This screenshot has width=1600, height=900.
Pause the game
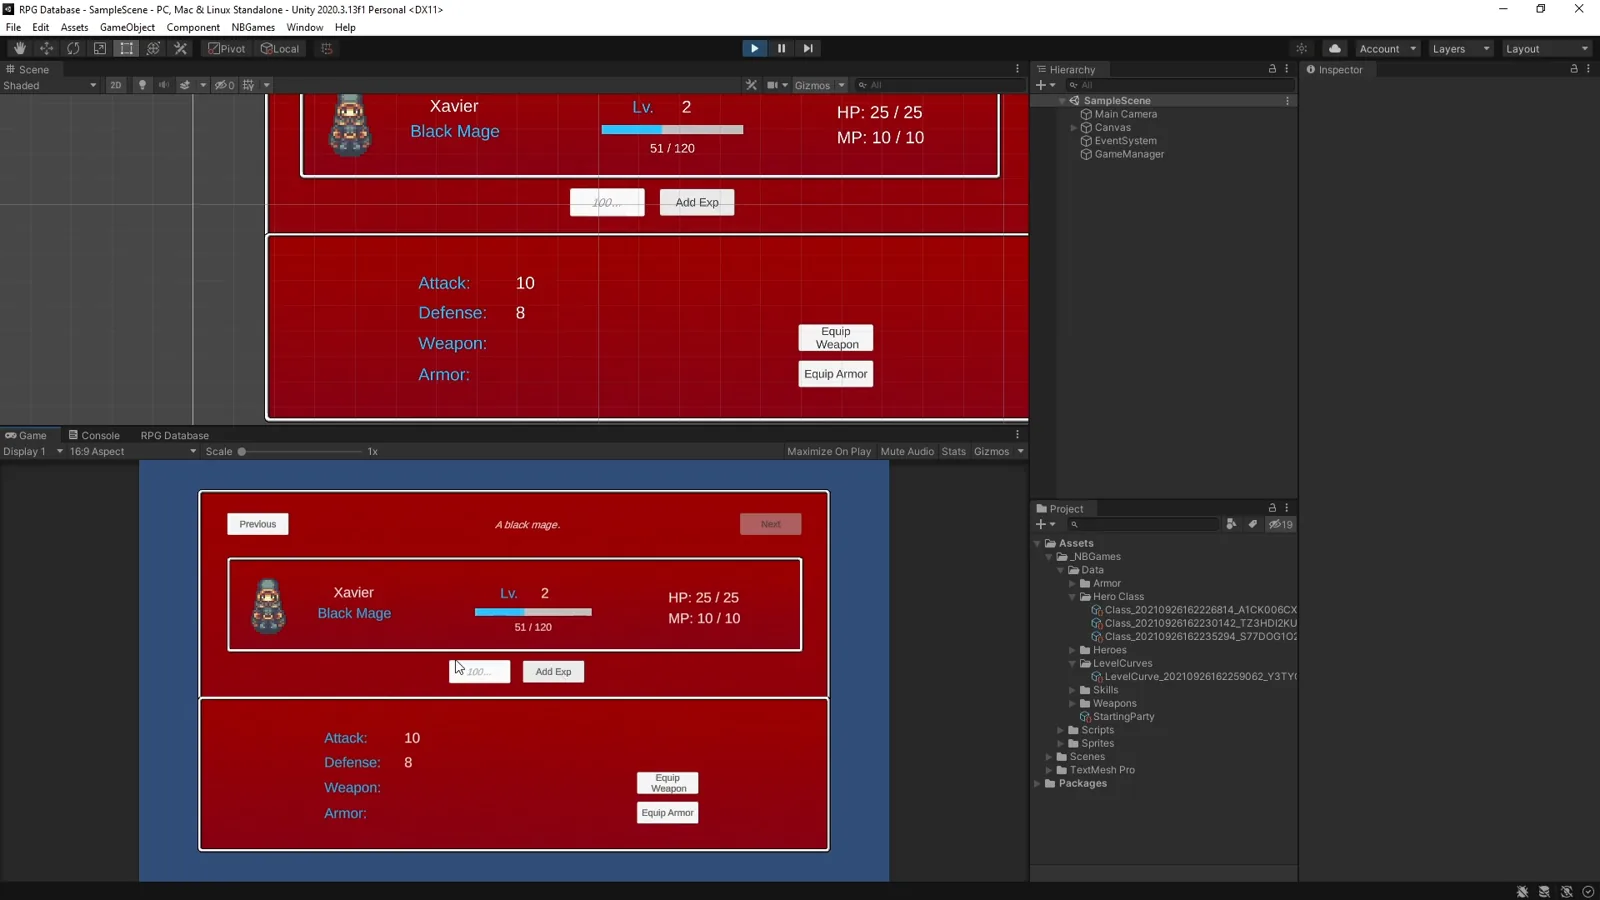tap(781, 48)
